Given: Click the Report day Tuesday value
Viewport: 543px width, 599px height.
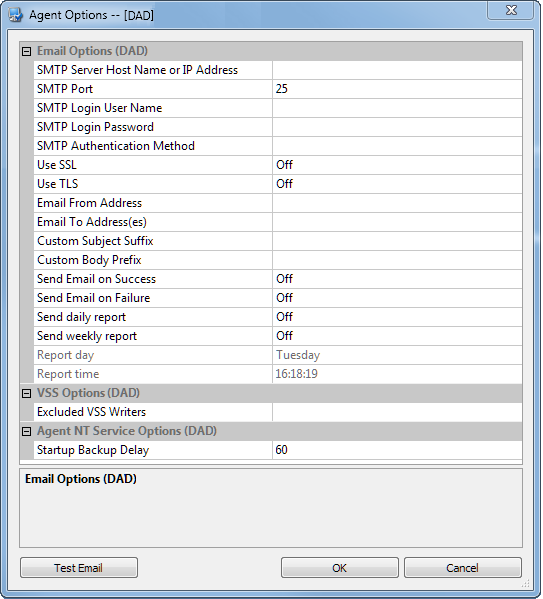Looking at the screenshot, I should coord(397,355).
